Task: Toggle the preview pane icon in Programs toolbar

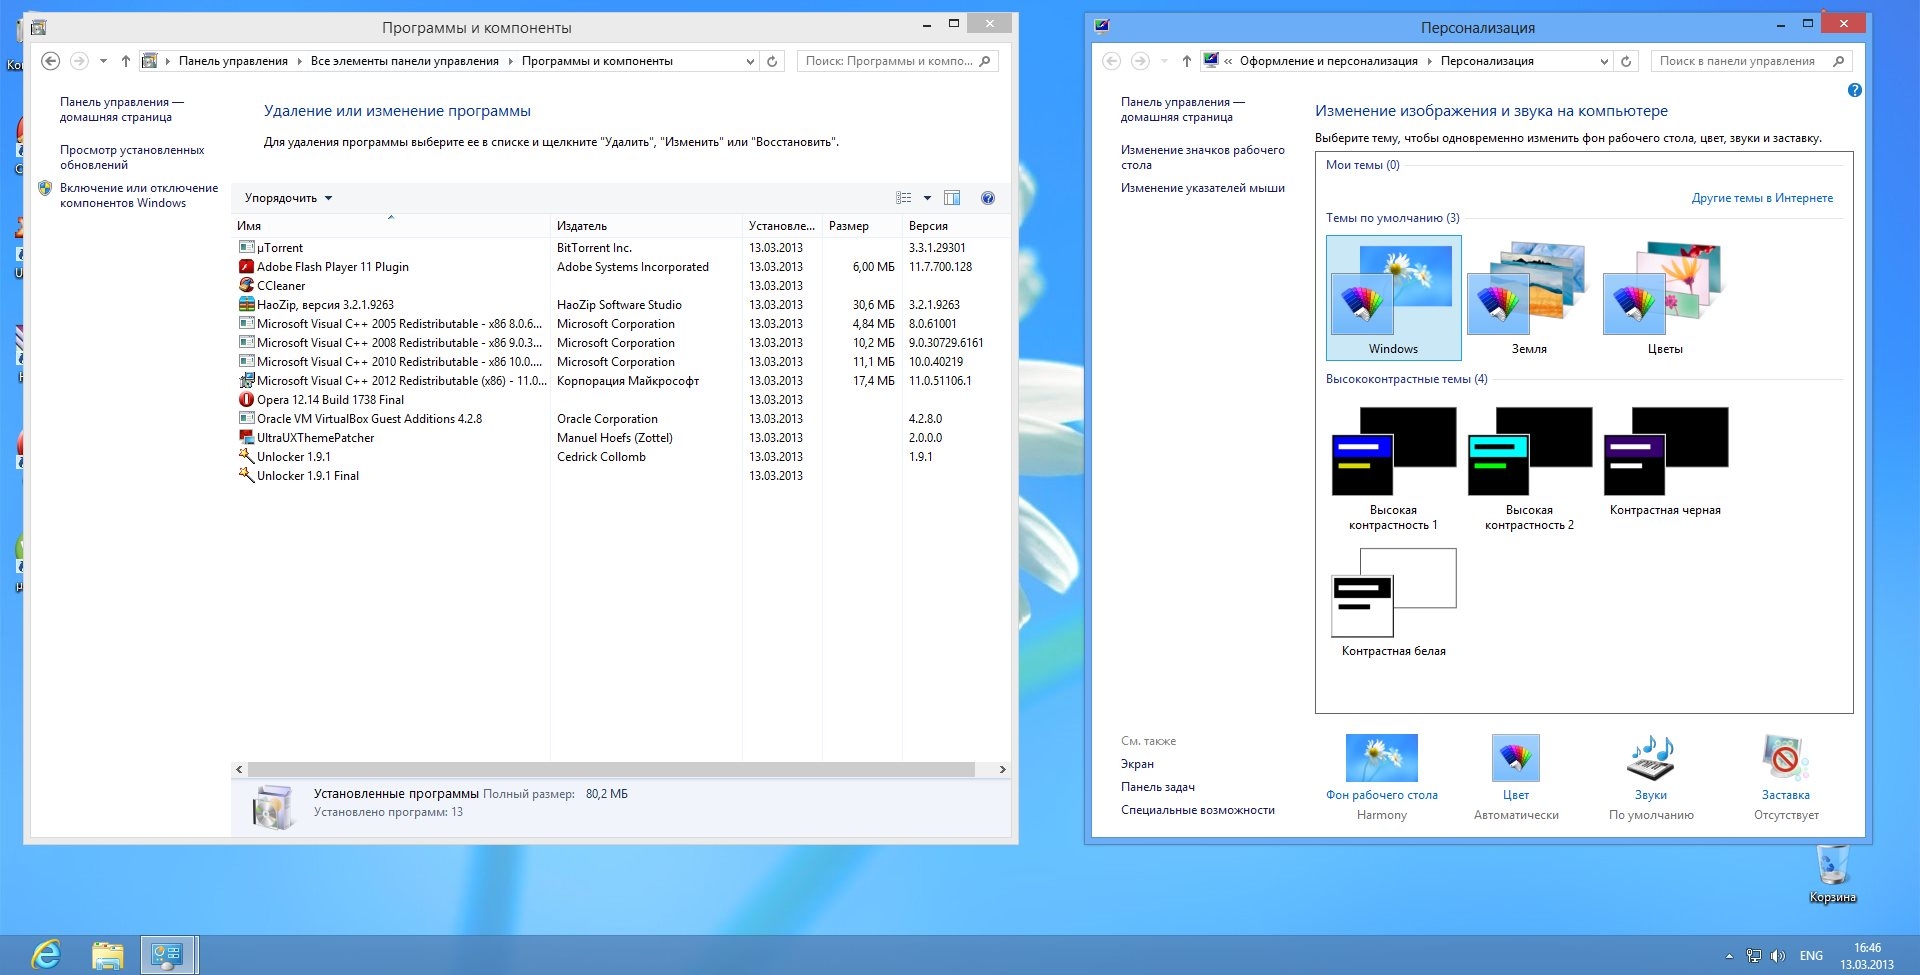Action: point(952,198)
